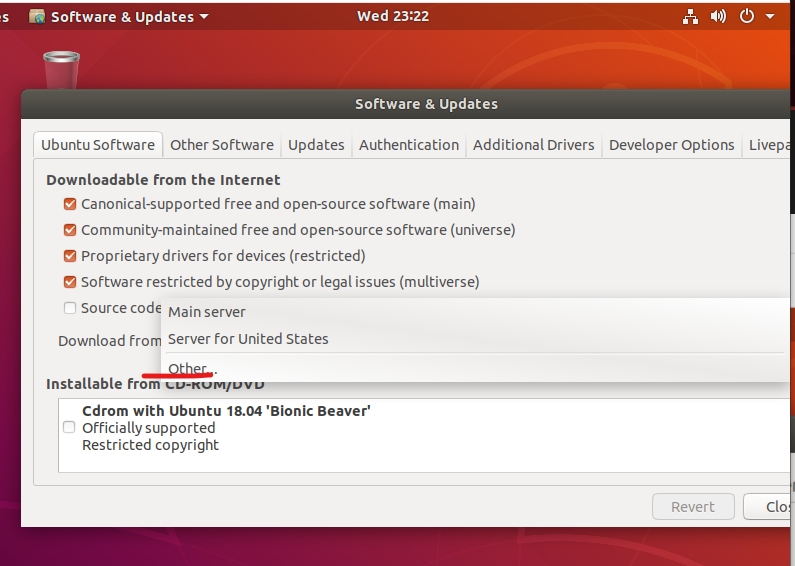
Task: Expand system menu dropdown arrow
Action: [x=770, y=16]
